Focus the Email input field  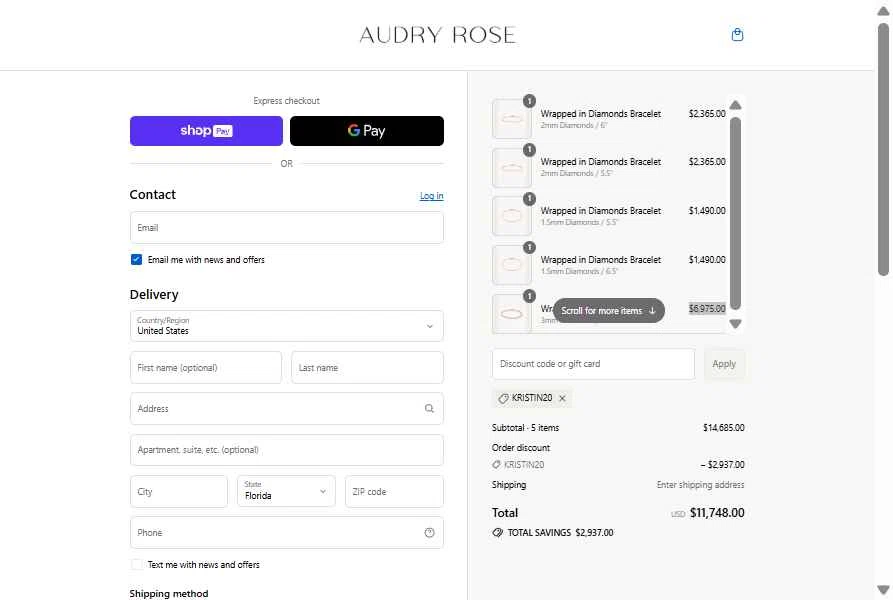[286, 228]
